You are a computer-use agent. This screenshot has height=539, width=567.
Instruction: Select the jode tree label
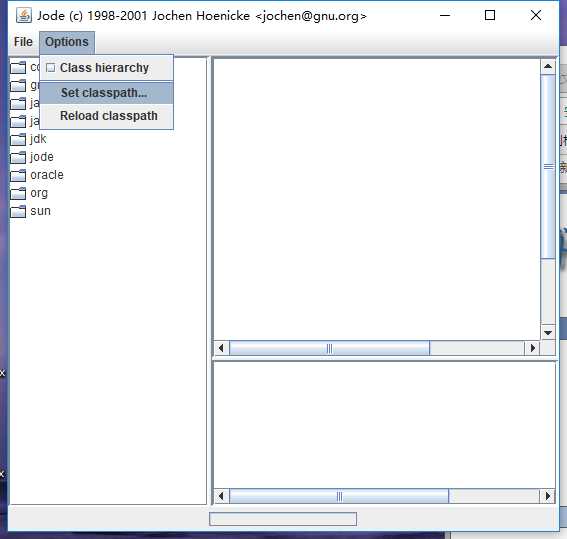[42, 157]
